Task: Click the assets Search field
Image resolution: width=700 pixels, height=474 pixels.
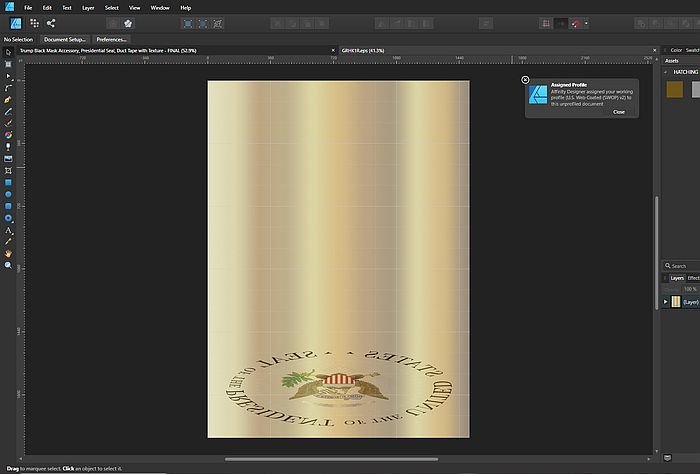Action: 681,266
